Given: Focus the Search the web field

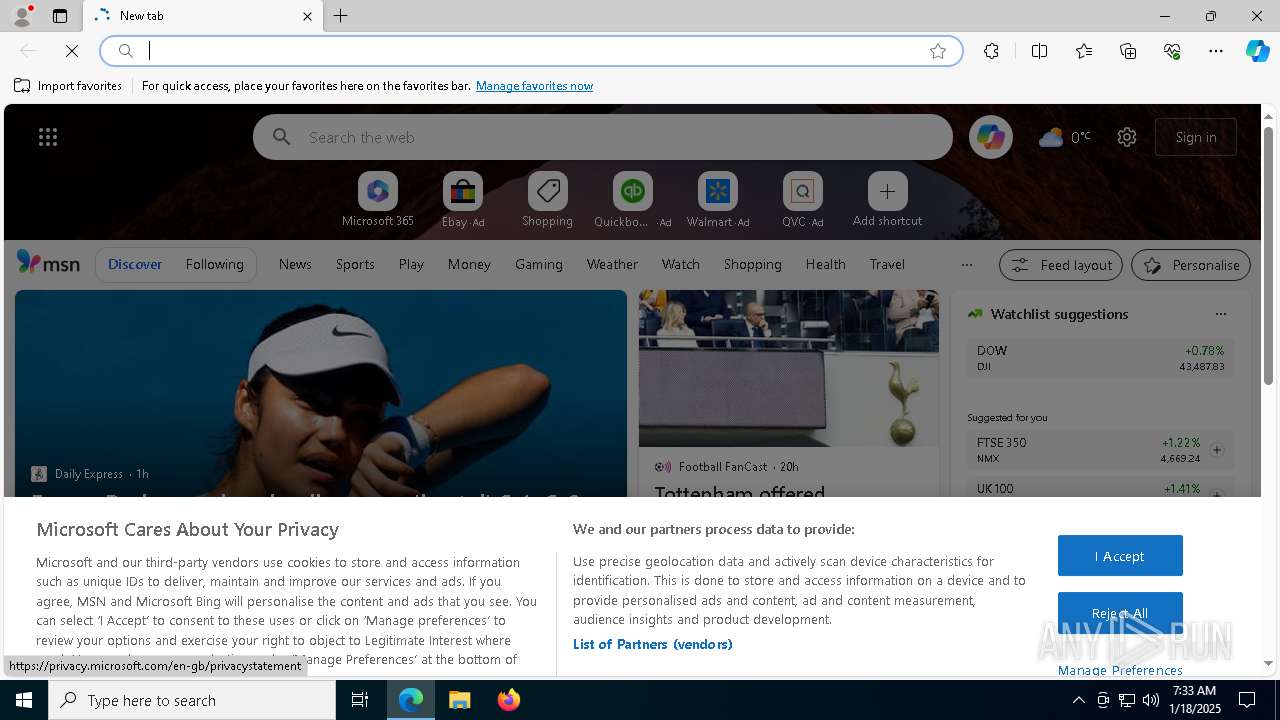Looking at the screenshot, I should [603, 137].
